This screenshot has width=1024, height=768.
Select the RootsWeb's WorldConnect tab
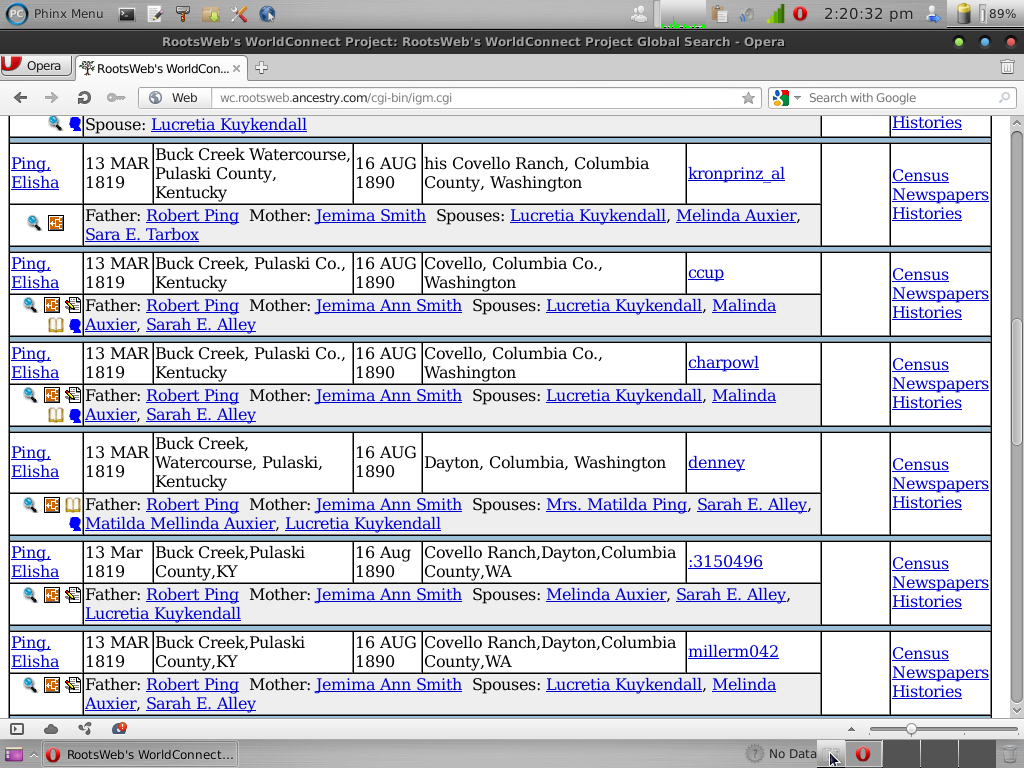click(x=162, y=68)
